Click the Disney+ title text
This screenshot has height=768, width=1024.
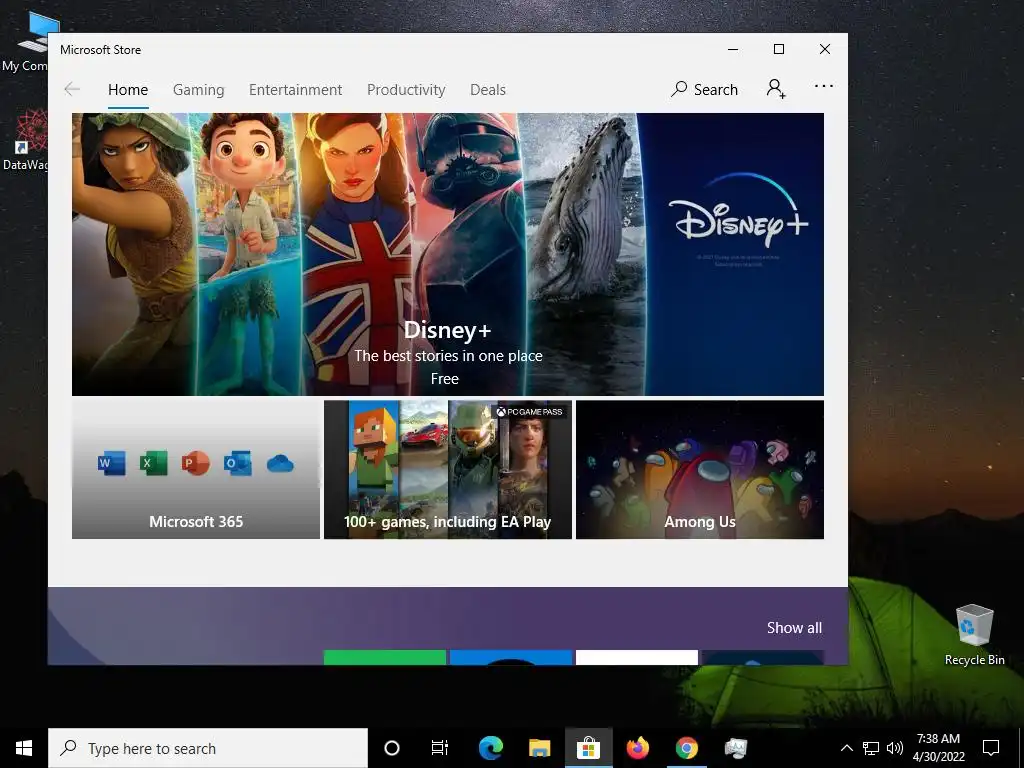coord(447,330)
